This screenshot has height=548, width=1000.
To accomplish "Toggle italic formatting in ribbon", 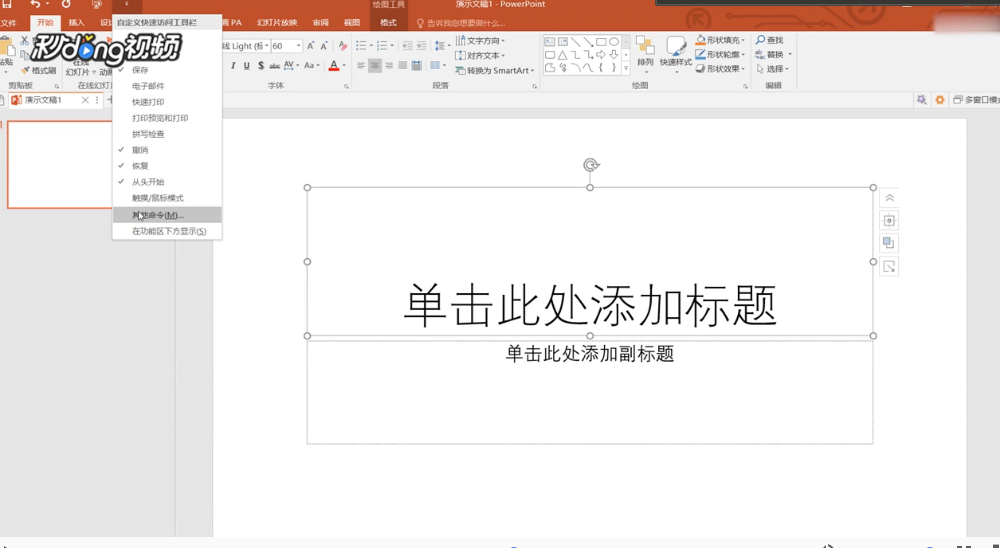I will (x=233, y=66).
